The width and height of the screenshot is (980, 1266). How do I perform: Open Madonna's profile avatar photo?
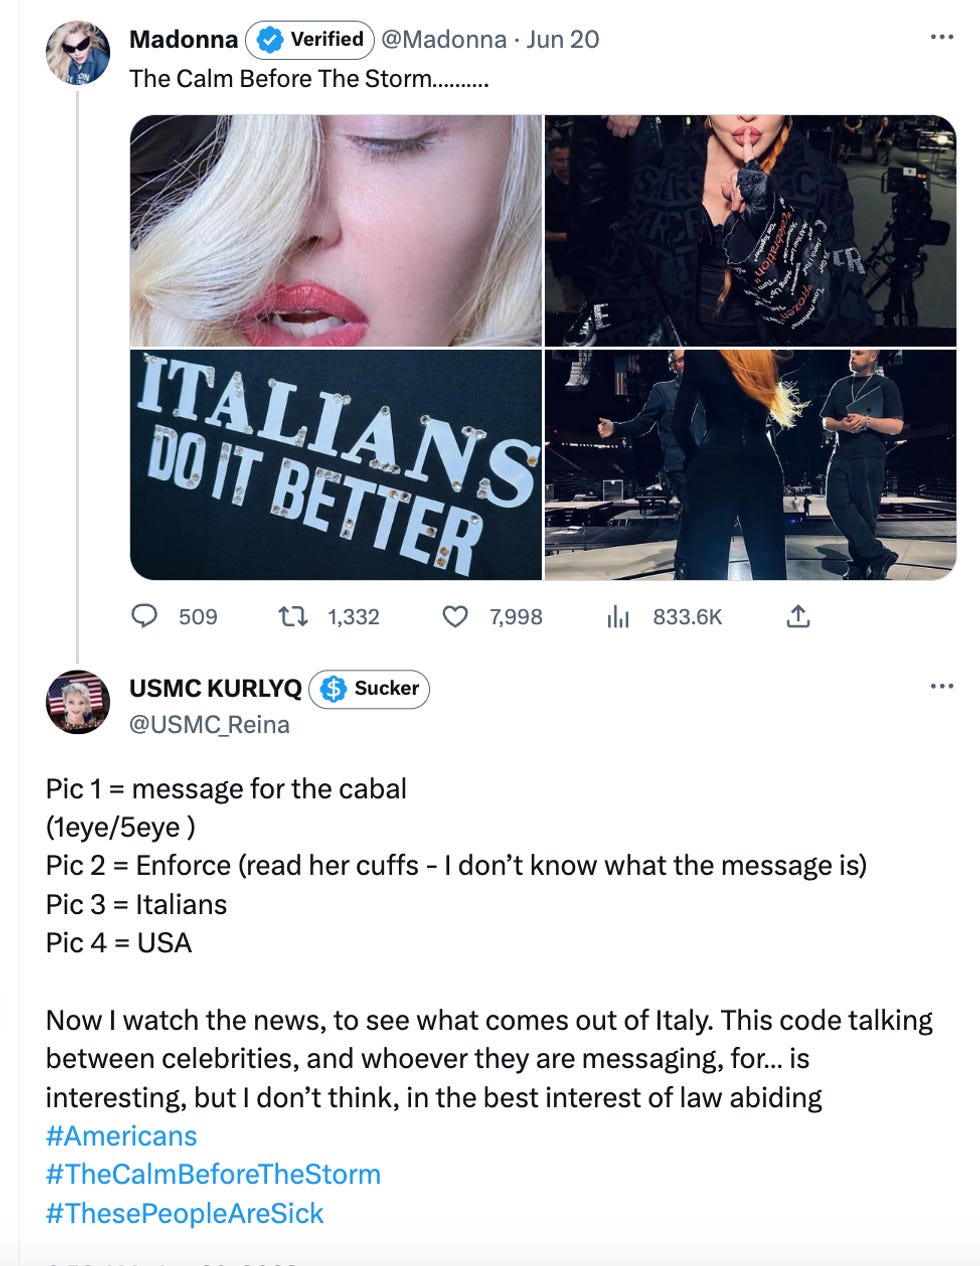[x=80, y=45]
